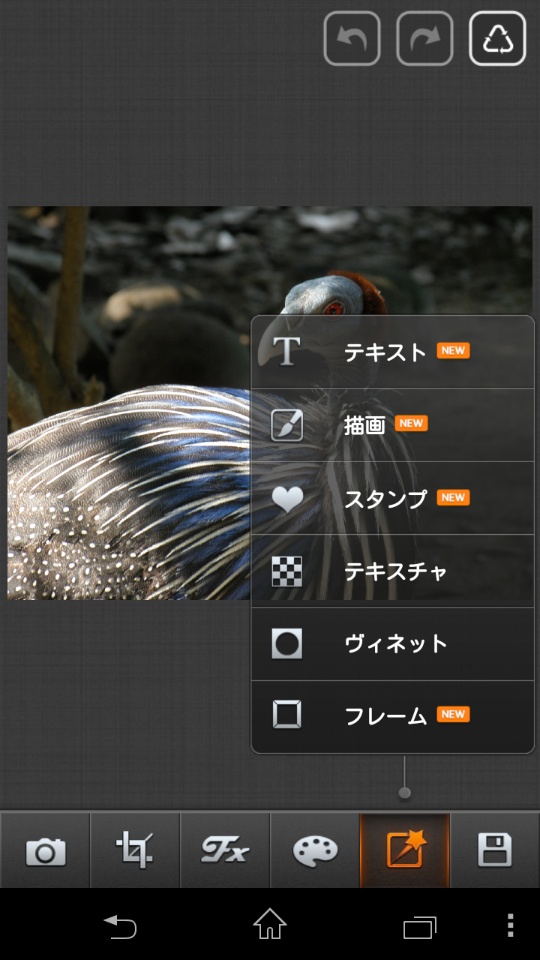540x960 pixels.
Task: Open the three-dot overflow menu
Action: tap(511, 925)
